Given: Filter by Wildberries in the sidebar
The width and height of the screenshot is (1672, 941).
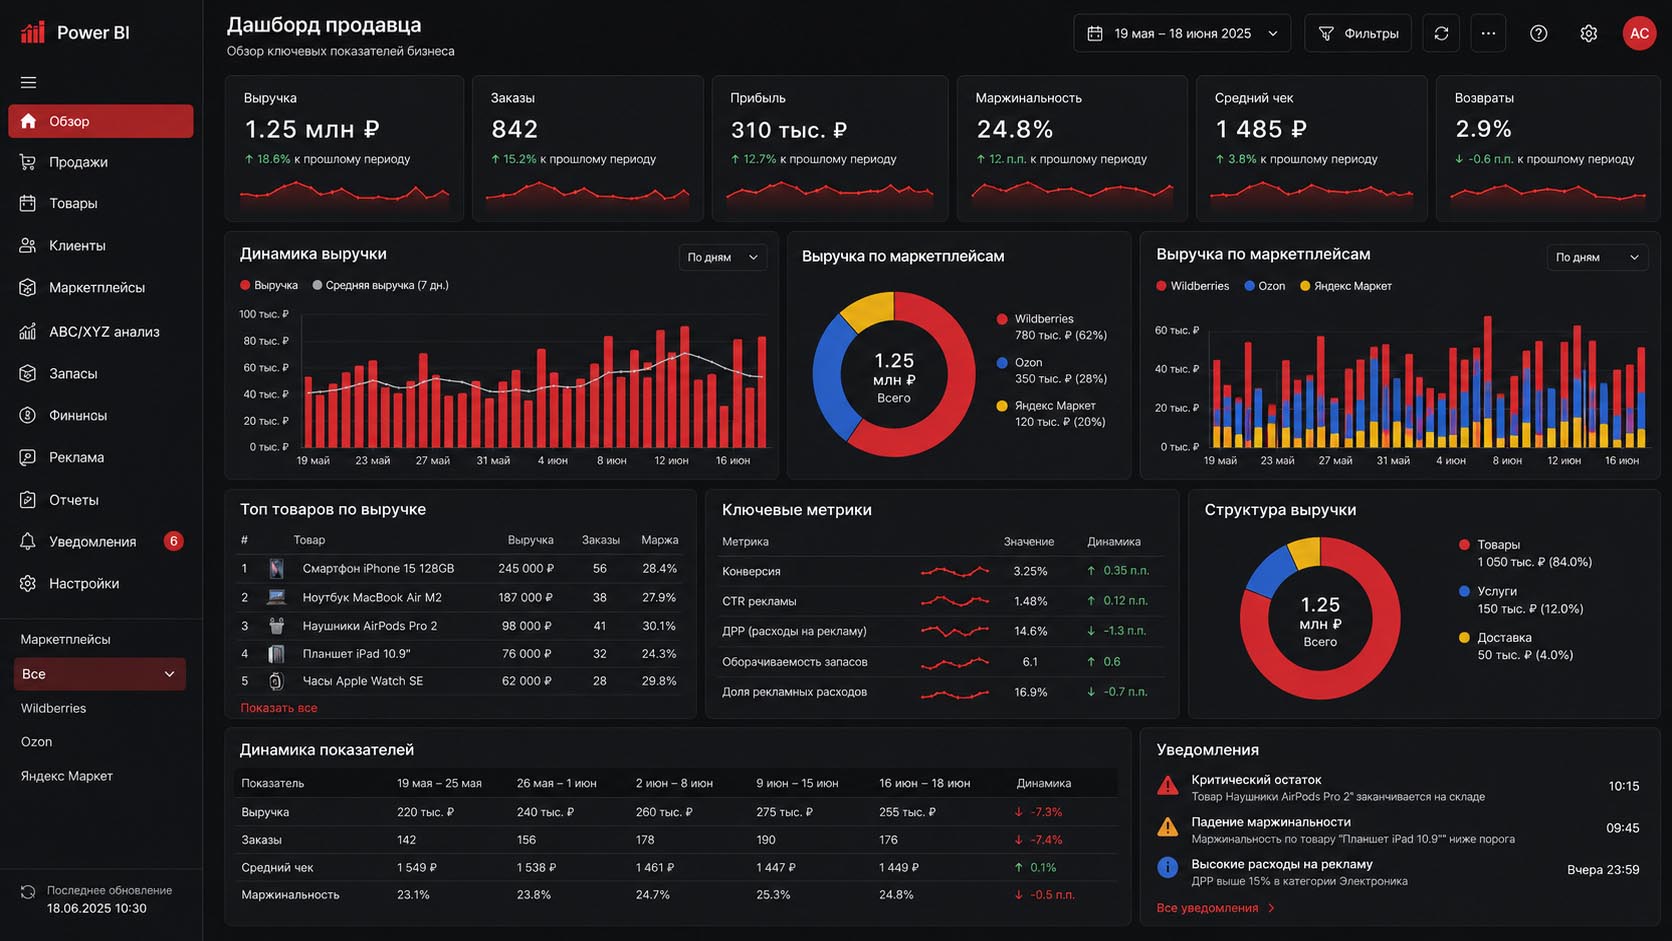Looking at the screenshot, I should pos(53,708).
